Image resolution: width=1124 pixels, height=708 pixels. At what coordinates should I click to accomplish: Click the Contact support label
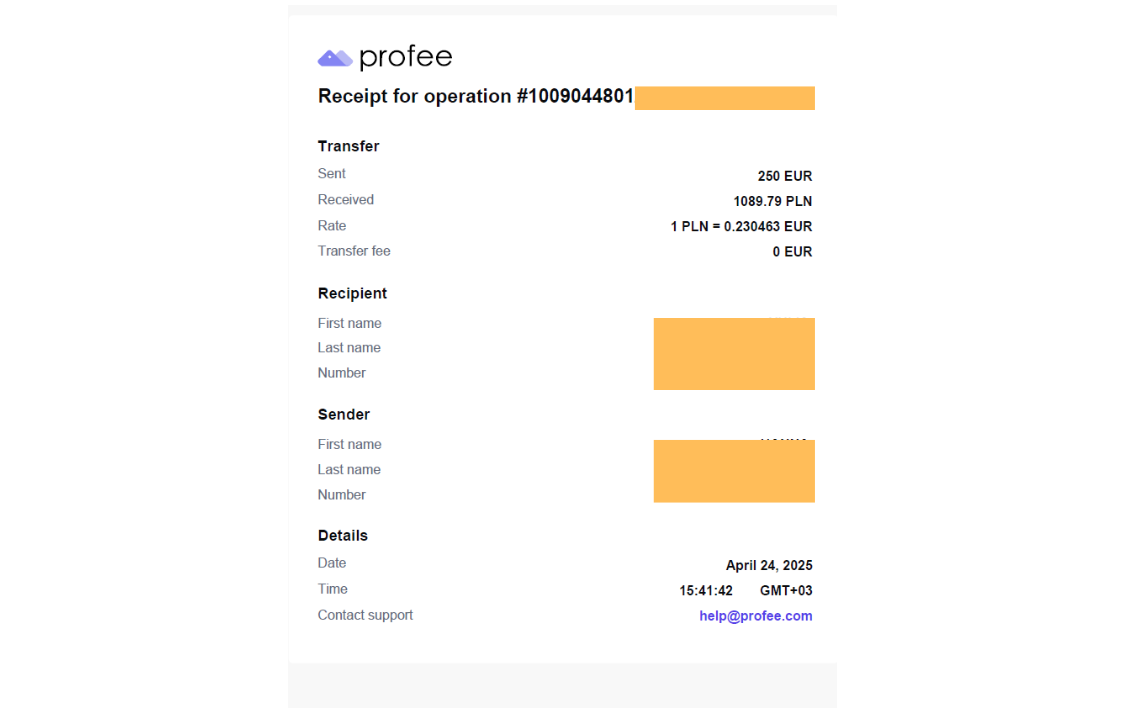click(365, 615)
